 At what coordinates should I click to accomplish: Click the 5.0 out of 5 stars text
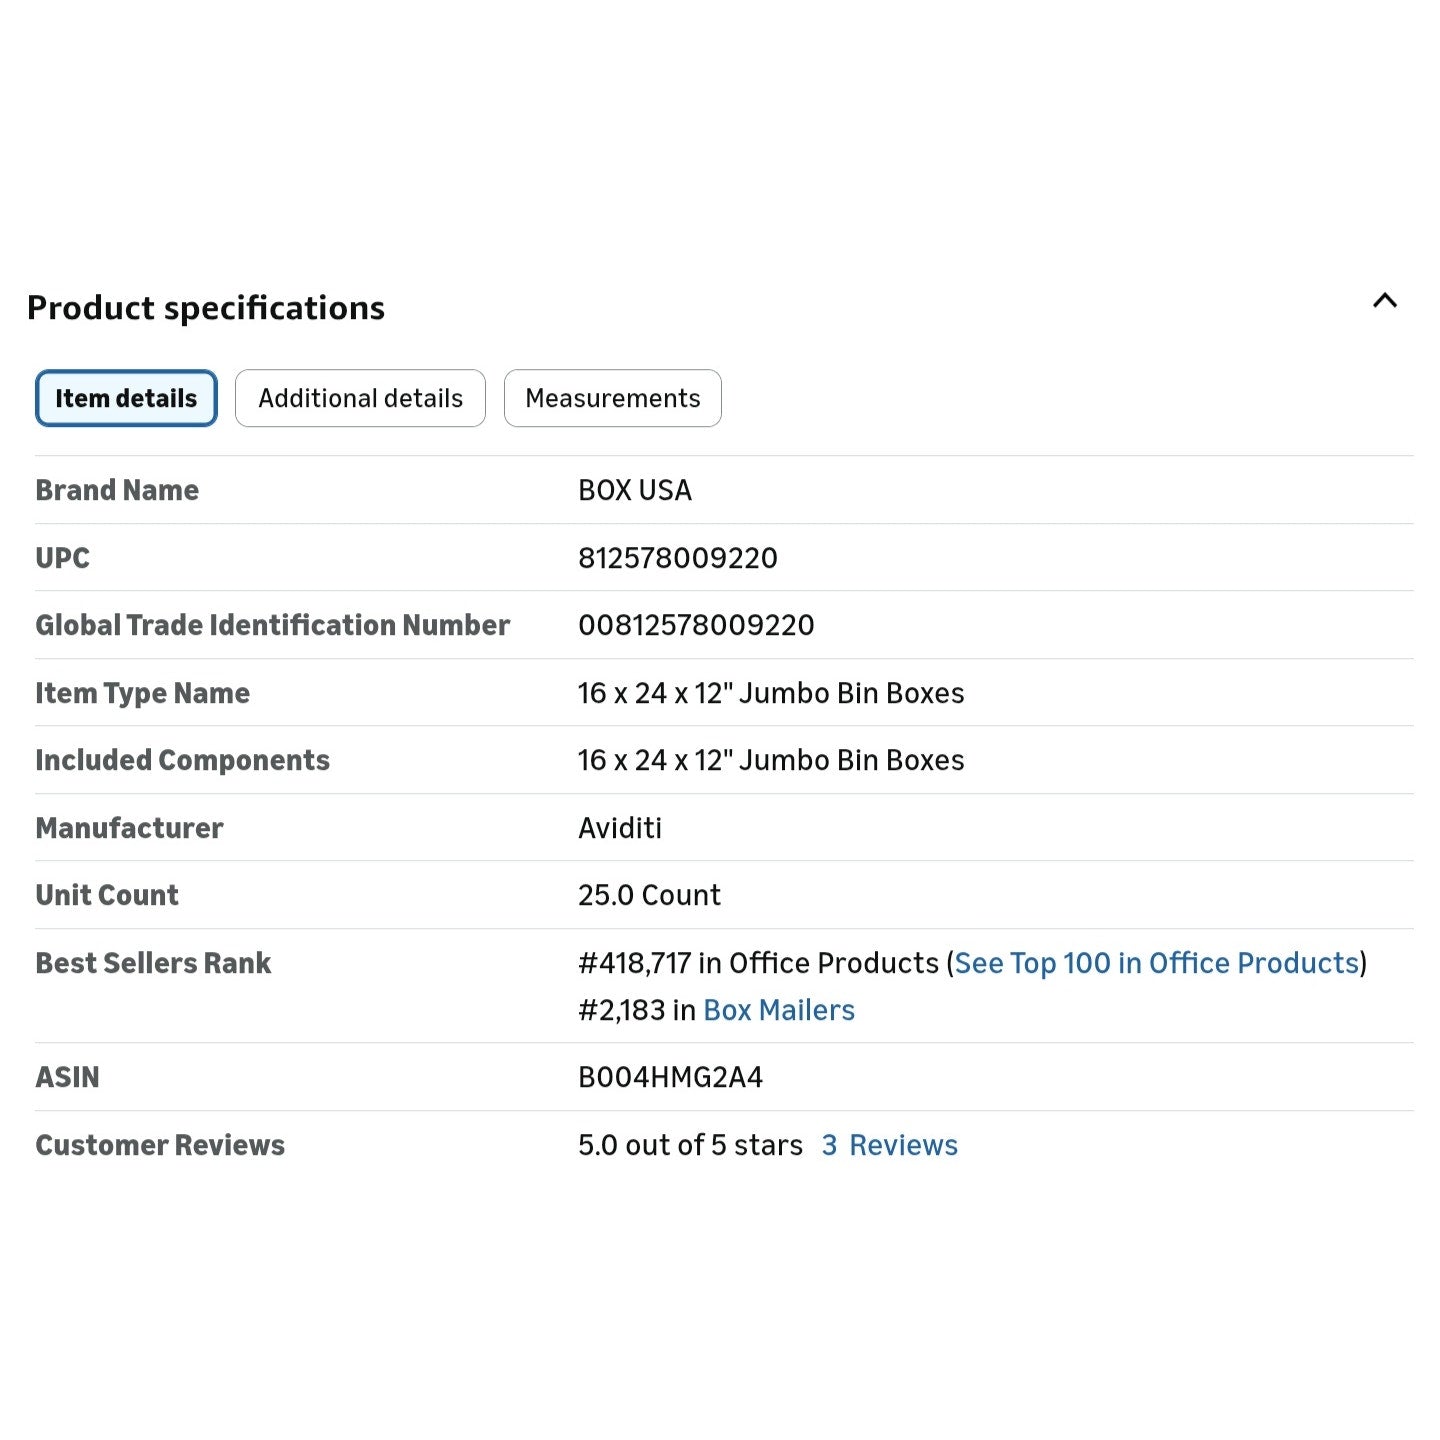[690, 1145]
